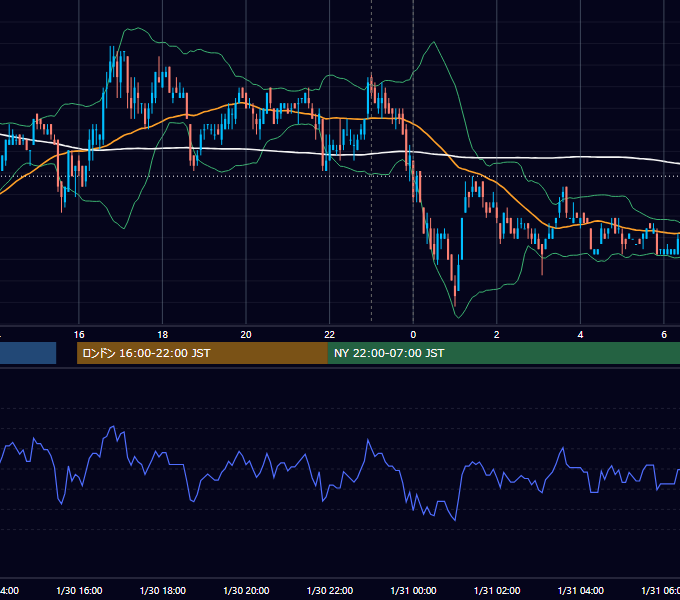Click the ロンドン 16:00-22:00 JST session bar

click(x=202, y=353)
